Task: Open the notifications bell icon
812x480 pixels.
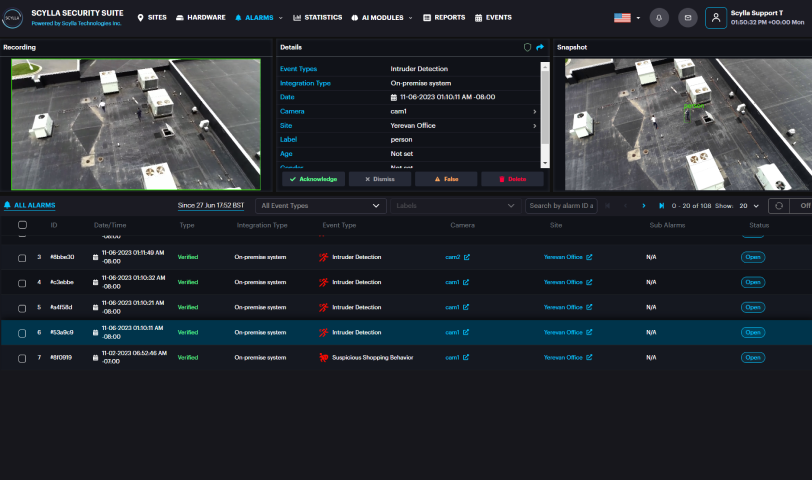Action: pos(659,18)
